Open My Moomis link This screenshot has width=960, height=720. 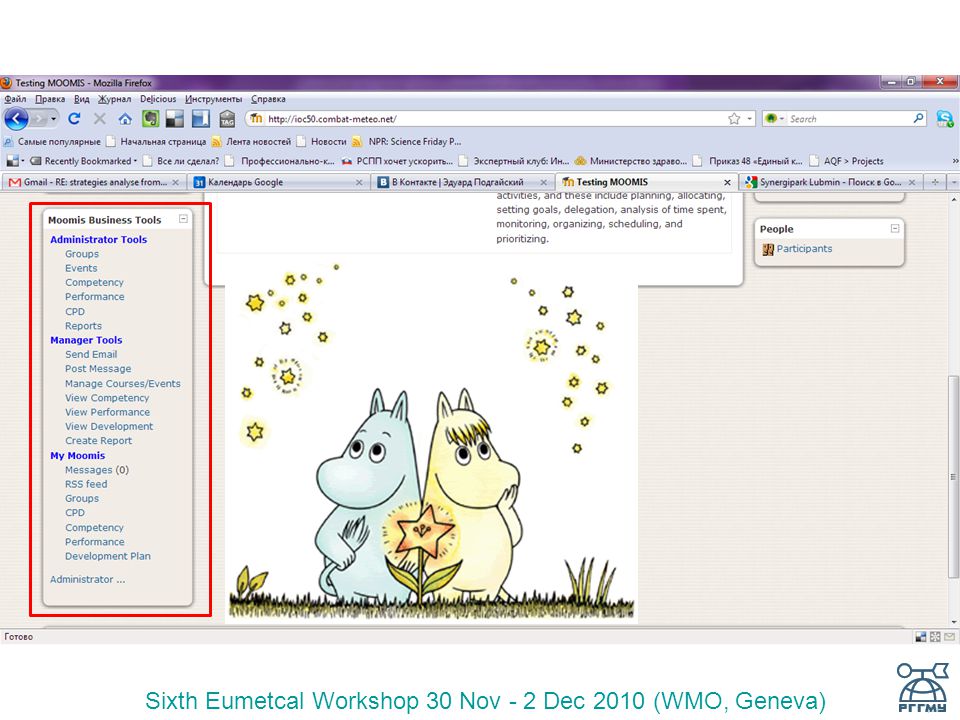[x=78, y=456]
